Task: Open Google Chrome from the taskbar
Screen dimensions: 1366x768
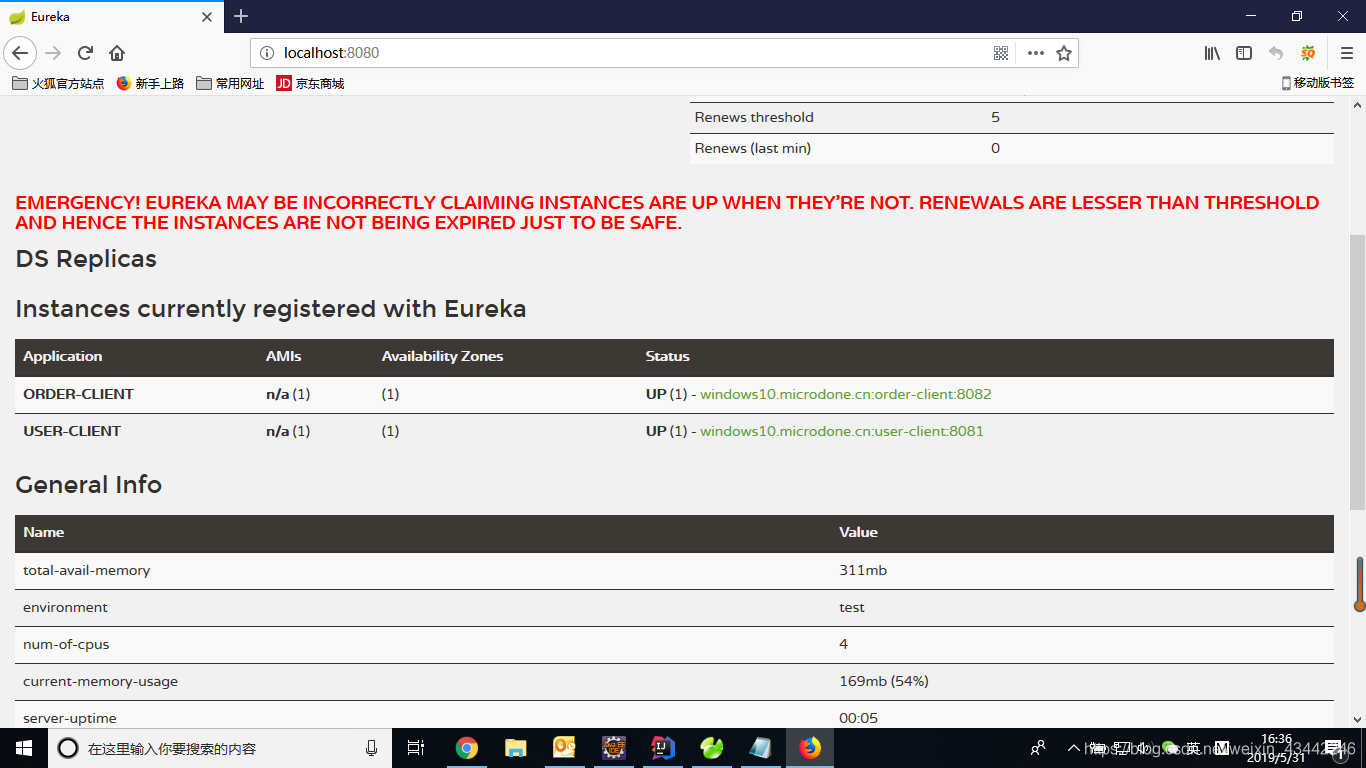Action: (x=466, y=748)
